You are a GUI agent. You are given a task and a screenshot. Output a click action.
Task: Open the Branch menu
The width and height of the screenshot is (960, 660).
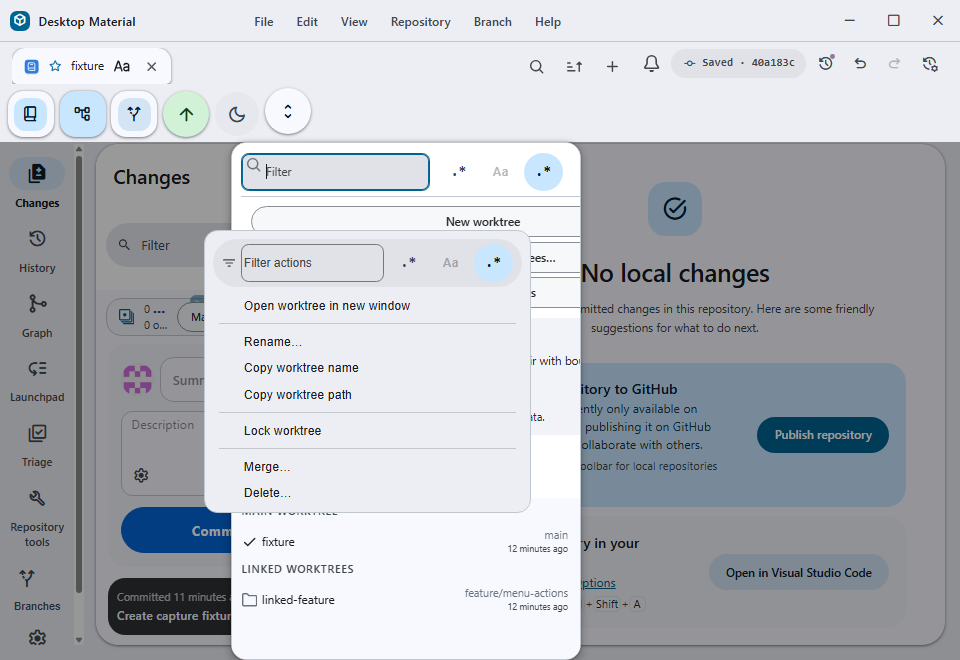493,21
